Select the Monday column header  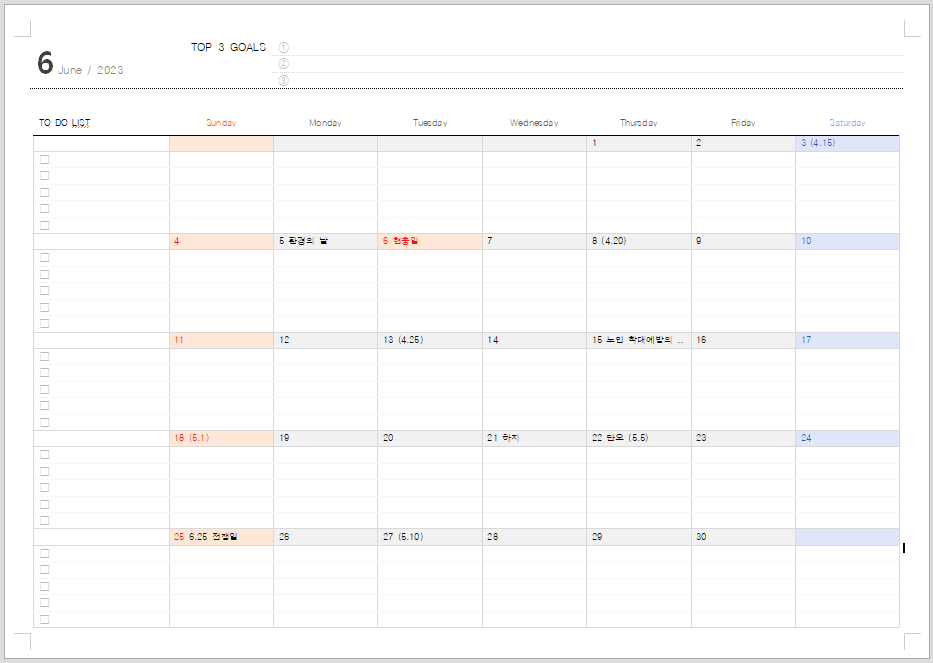pyautogui.click(x=325, y=123)
